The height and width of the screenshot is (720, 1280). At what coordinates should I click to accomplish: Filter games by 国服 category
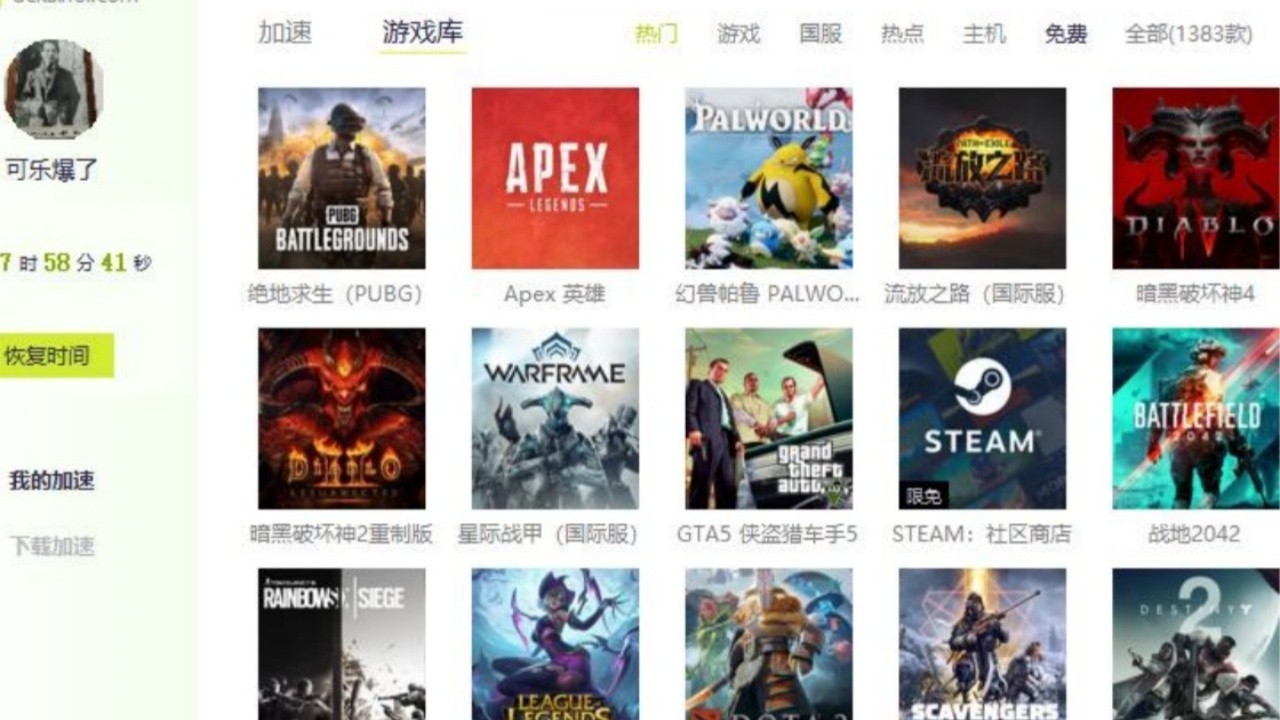pos(820,34)
